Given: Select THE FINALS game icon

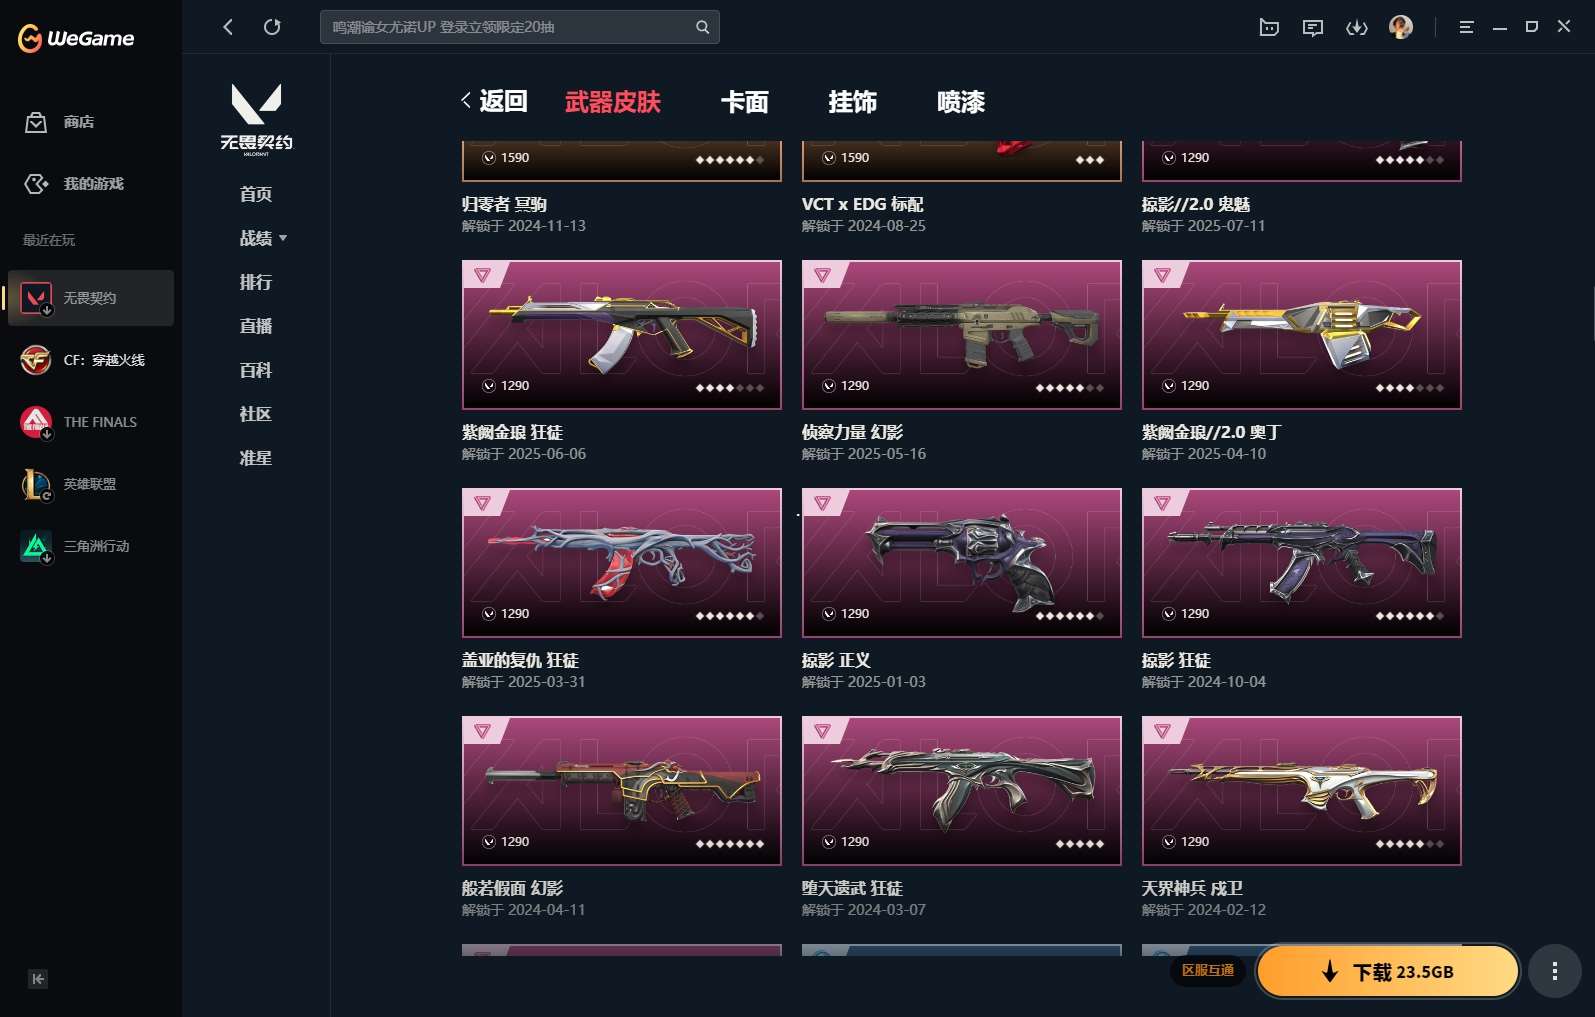Looking at the screenshot, I should tap(36, 422).
